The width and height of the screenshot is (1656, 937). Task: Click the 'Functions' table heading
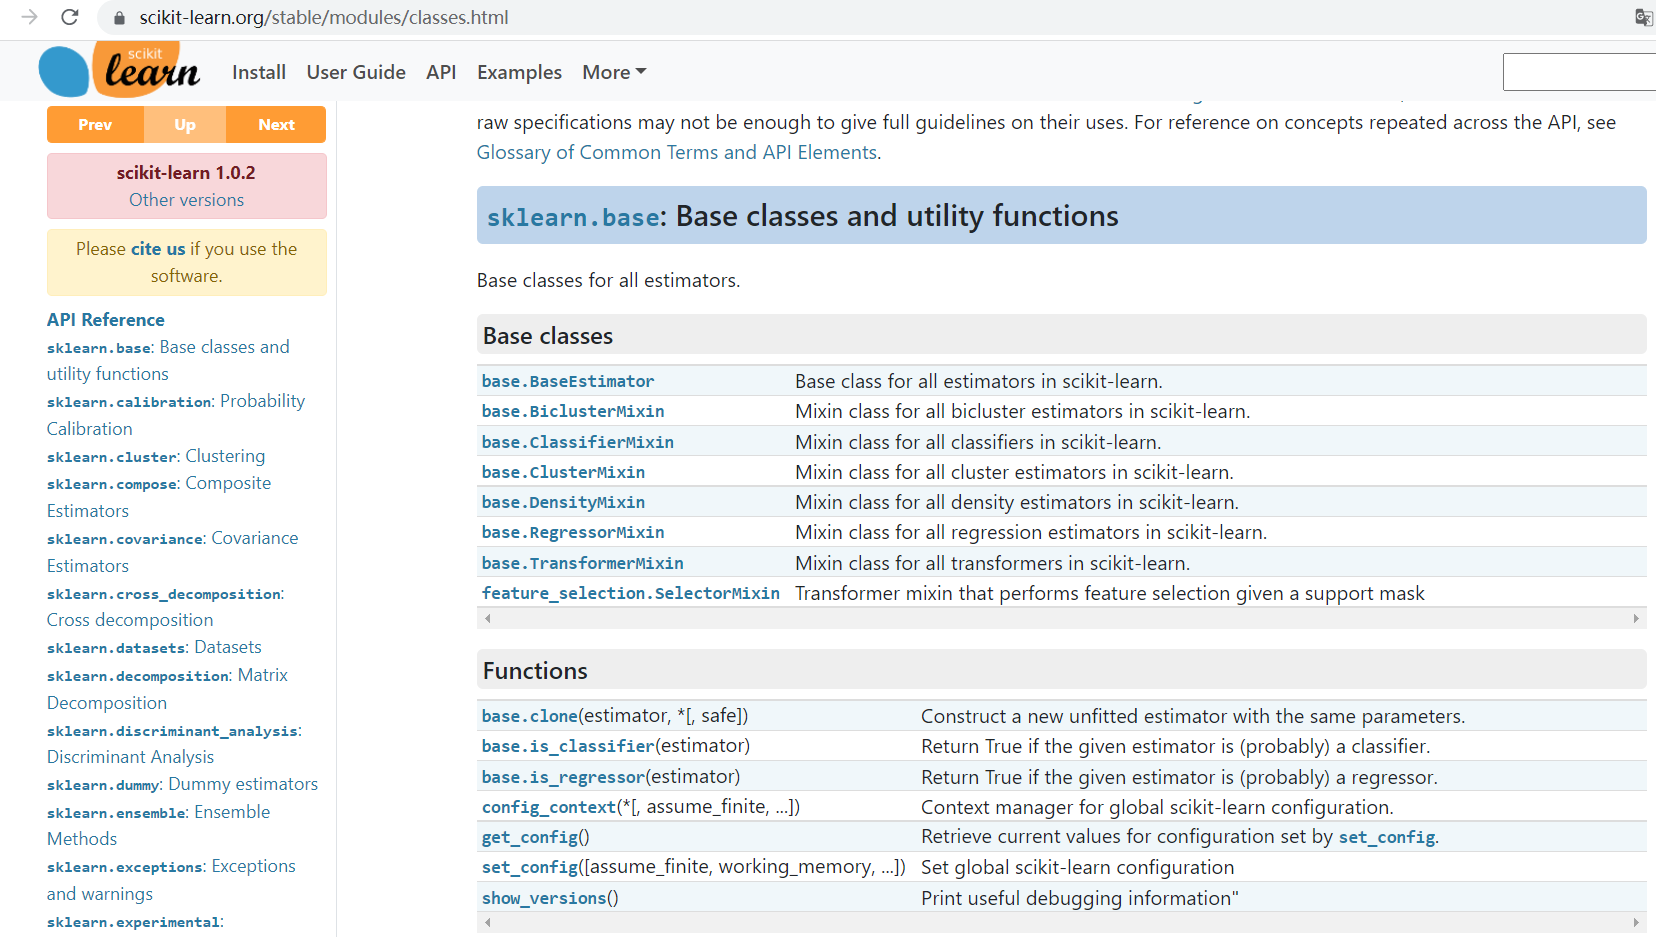(x=535, y=671)
